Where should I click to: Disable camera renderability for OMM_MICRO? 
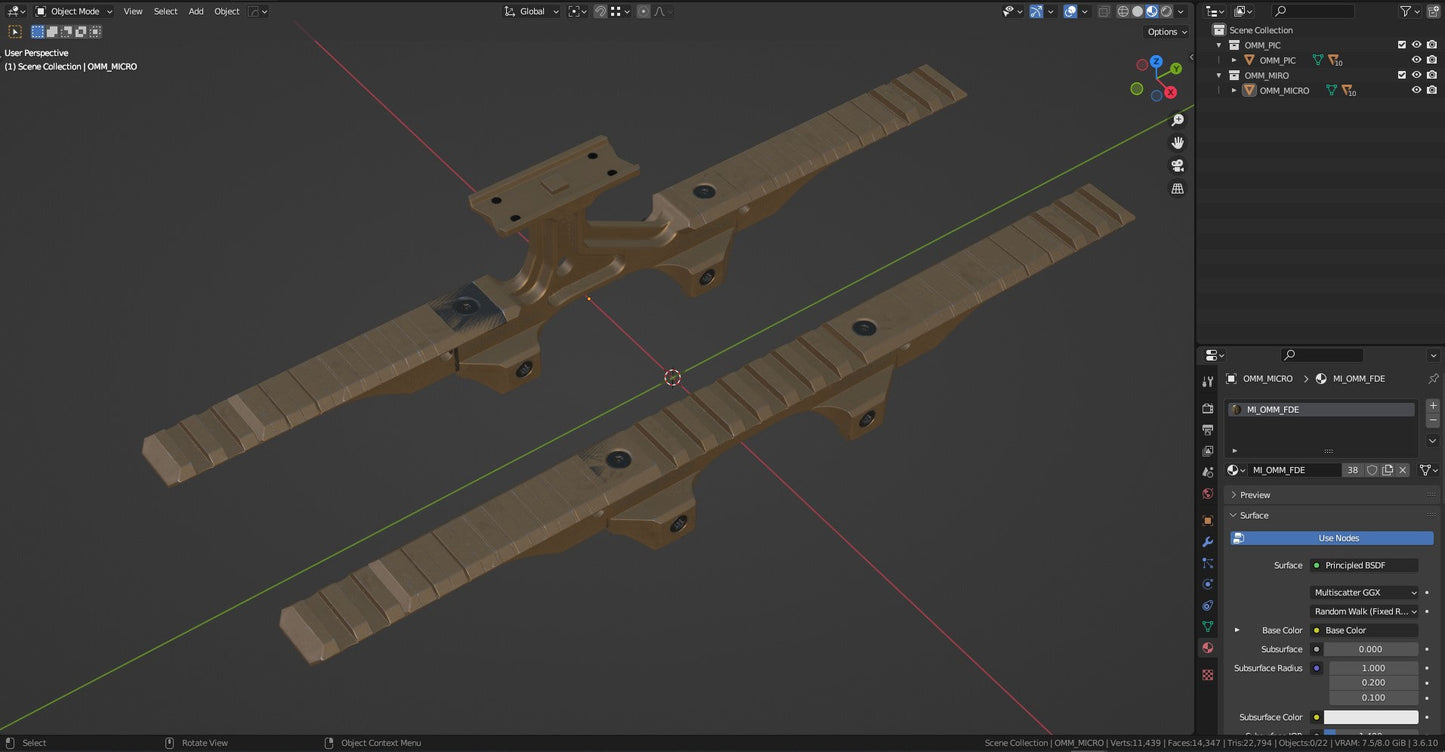point(1430,89)
